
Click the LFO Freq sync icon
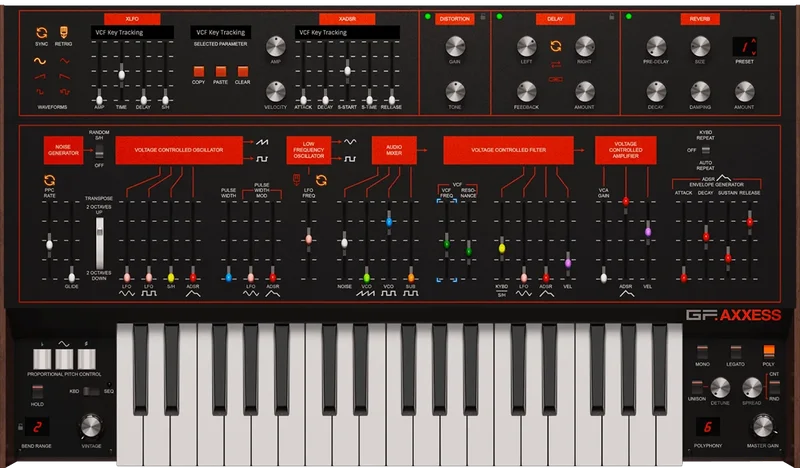(321, 180)
